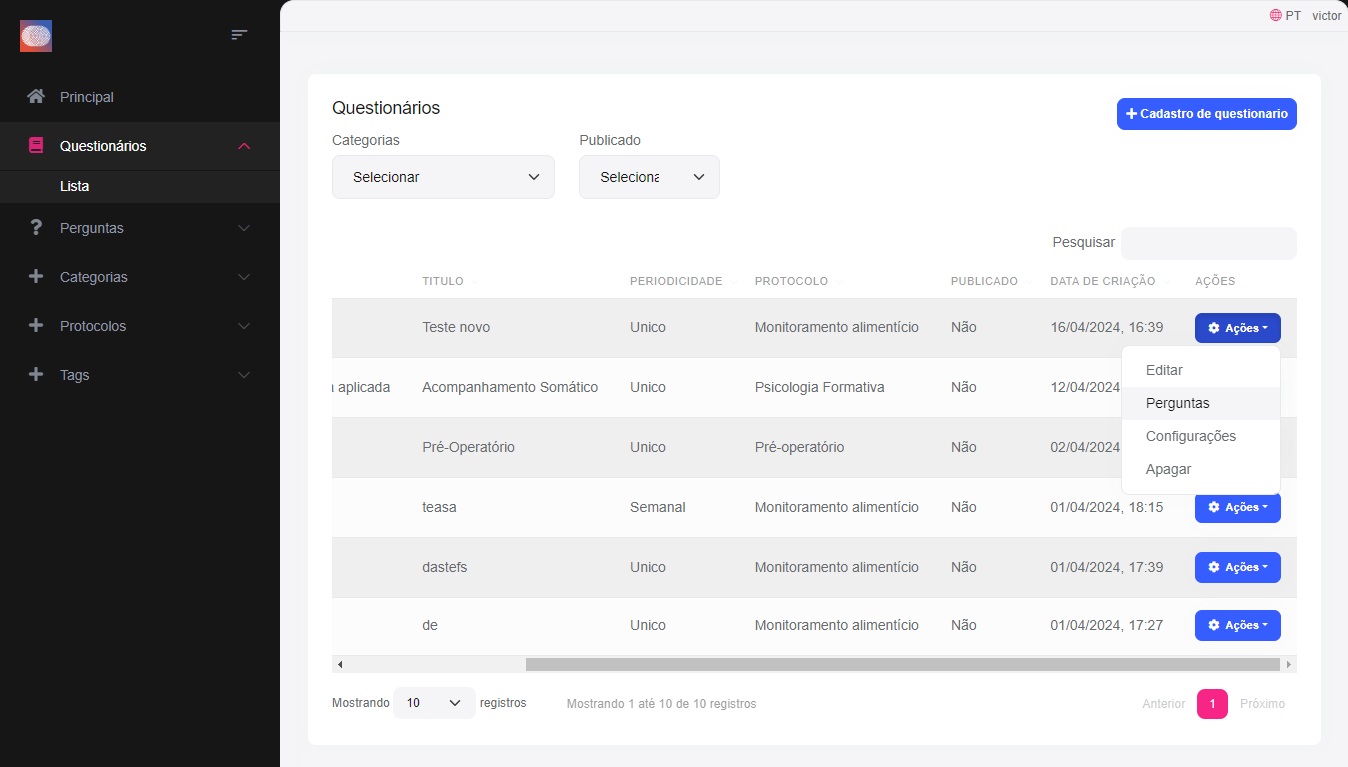Click the horizontal scrollbar under the table
This screenshot has height=767, width=1348.
(x=902, y=664)
